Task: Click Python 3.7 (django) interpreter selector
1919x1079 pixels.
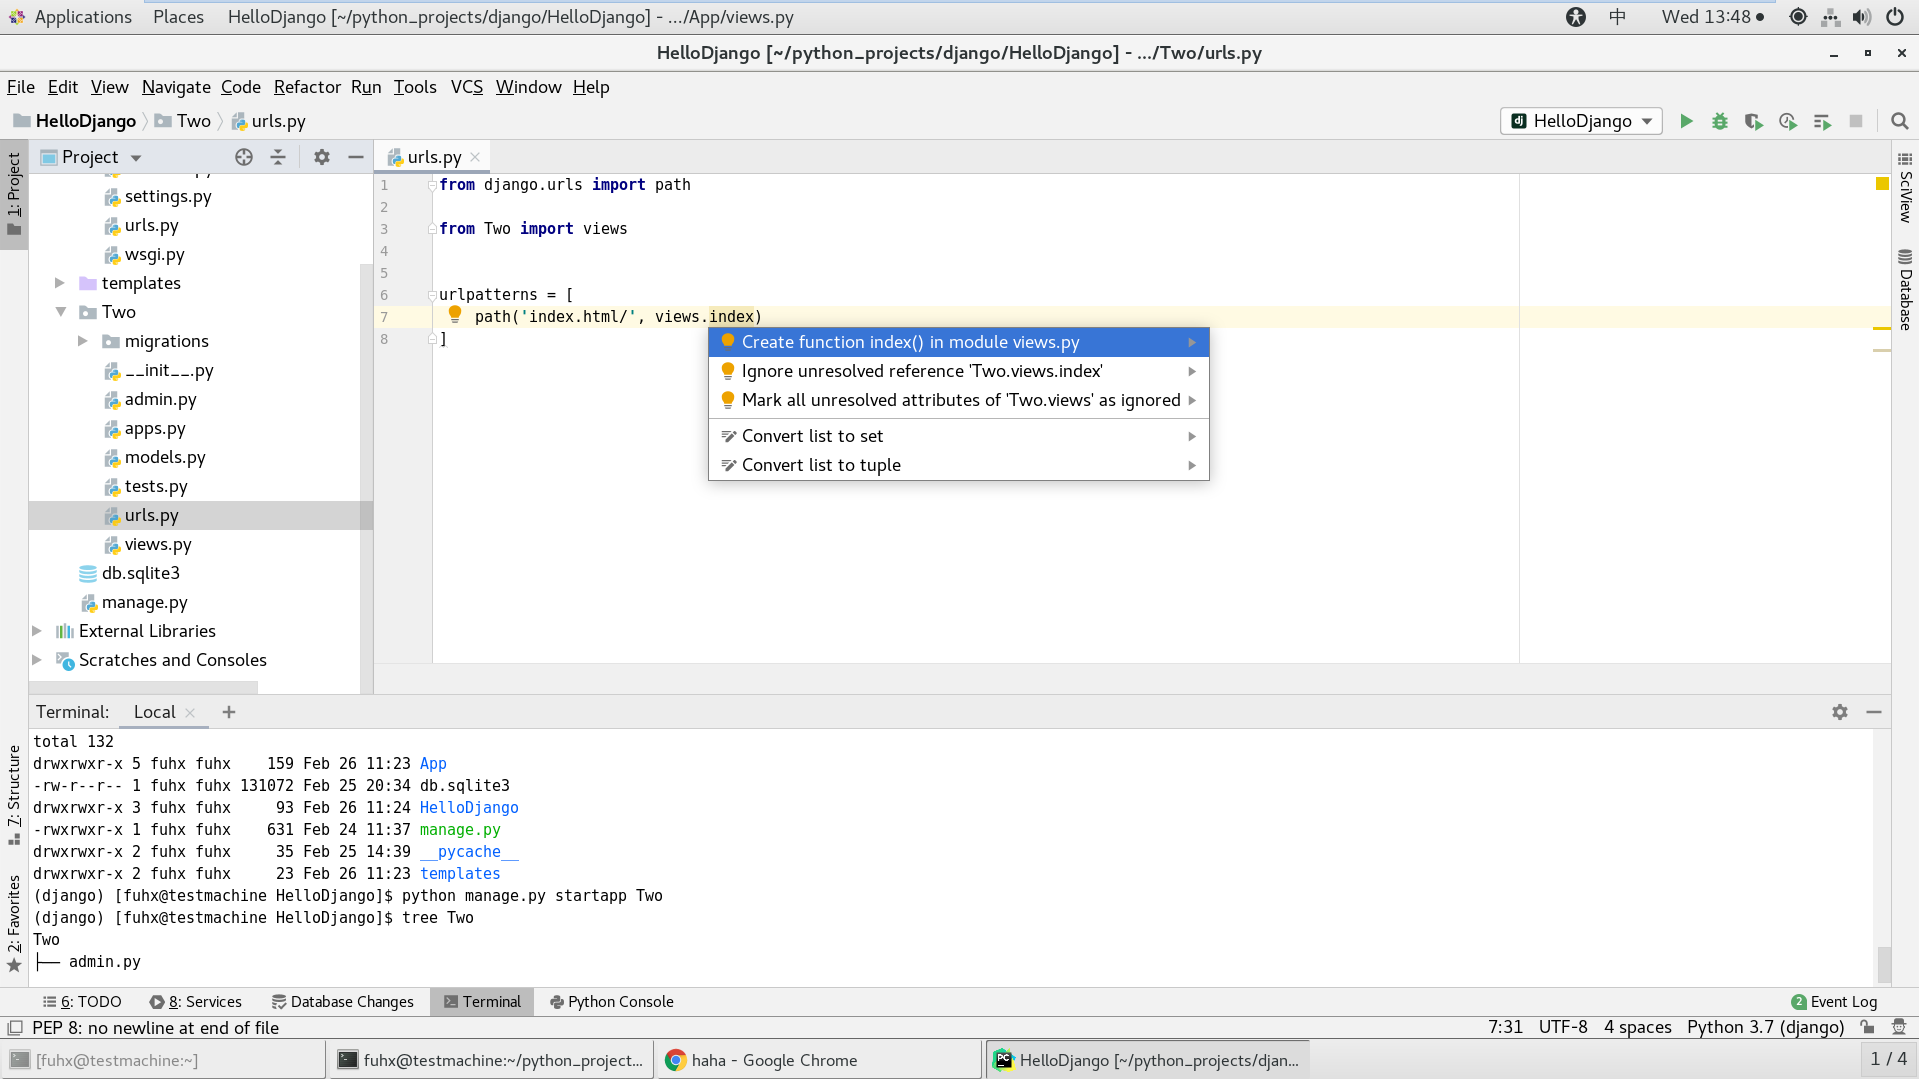Action: (x=1765, y=1028)
